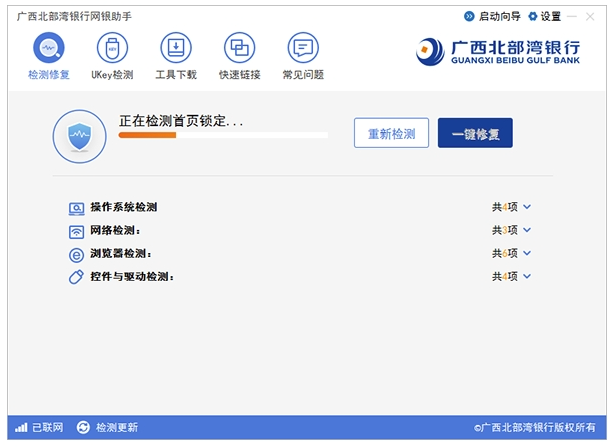This screenshot has height=447, width=614.
Task: Switch to the 常见问题 tab label
Action: click(303, 74)
